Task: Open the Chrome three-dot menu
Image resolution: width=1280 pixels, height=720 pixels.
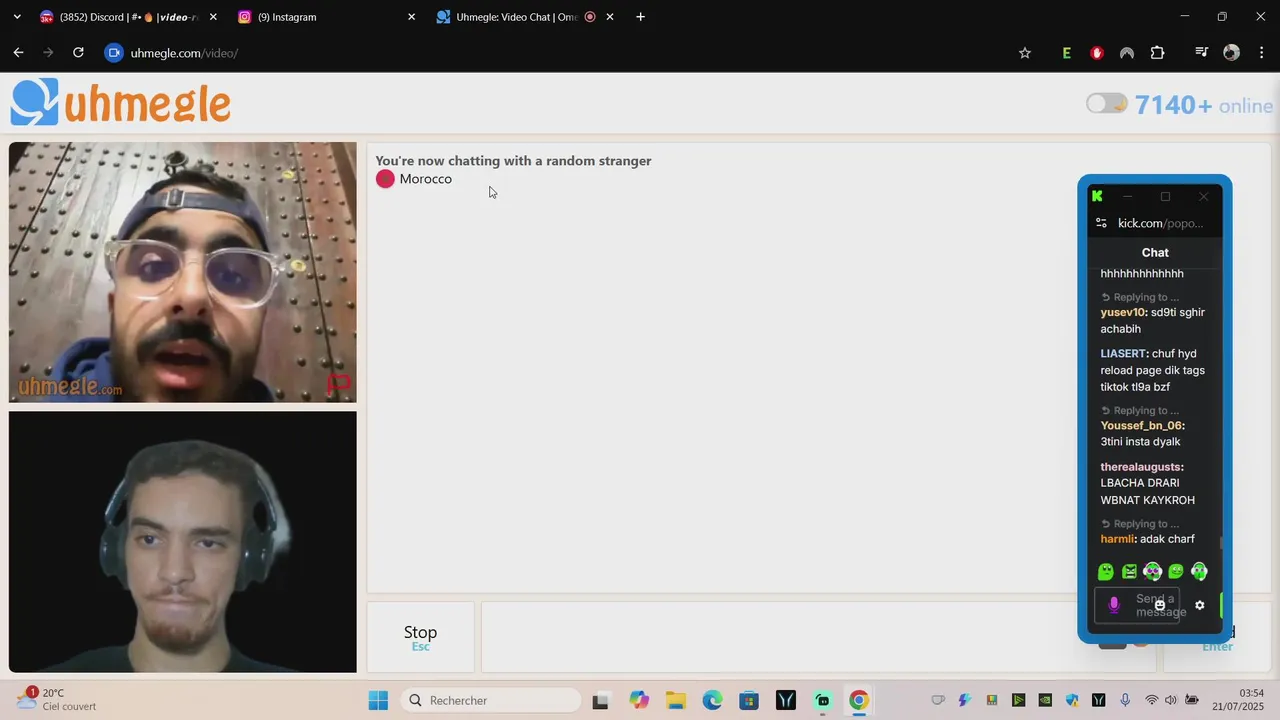Action: pyautogui.click(x=1262, y=53)
